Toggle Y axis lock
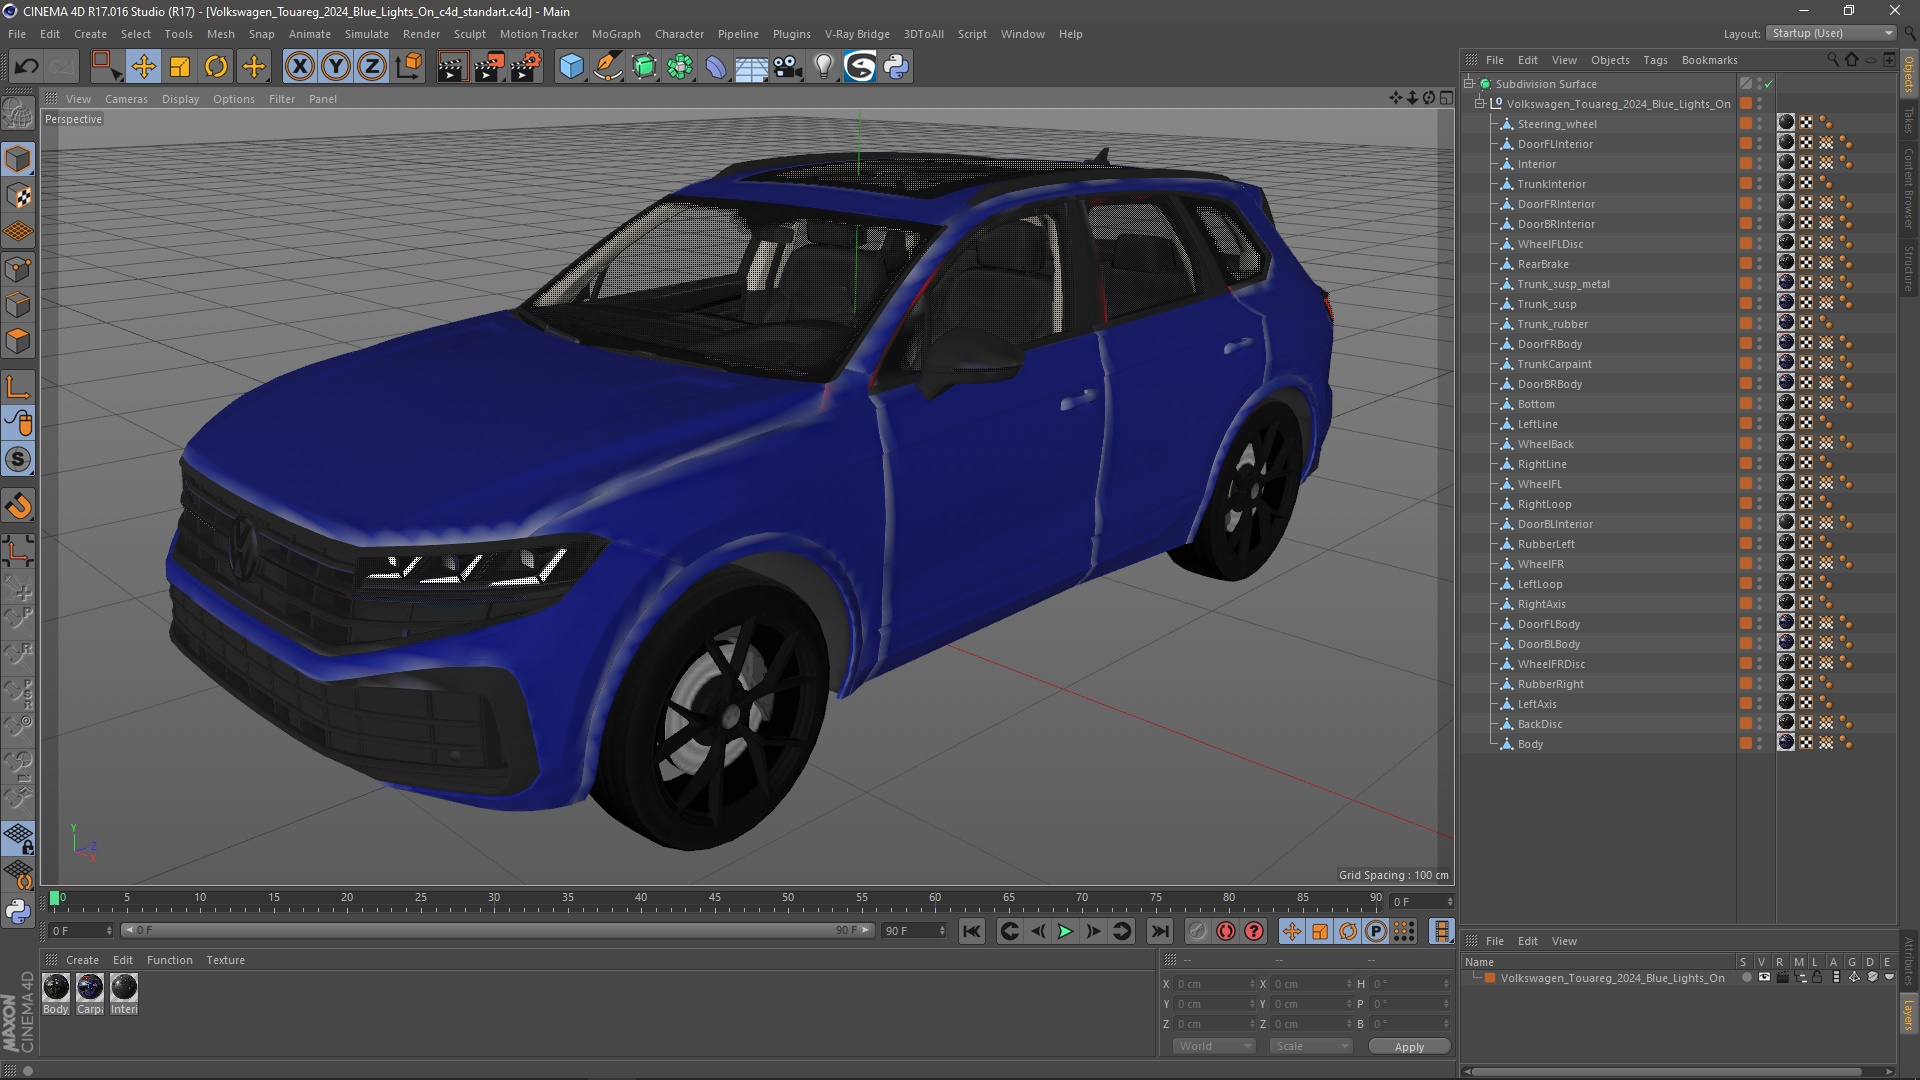 (x=336, y=67)
